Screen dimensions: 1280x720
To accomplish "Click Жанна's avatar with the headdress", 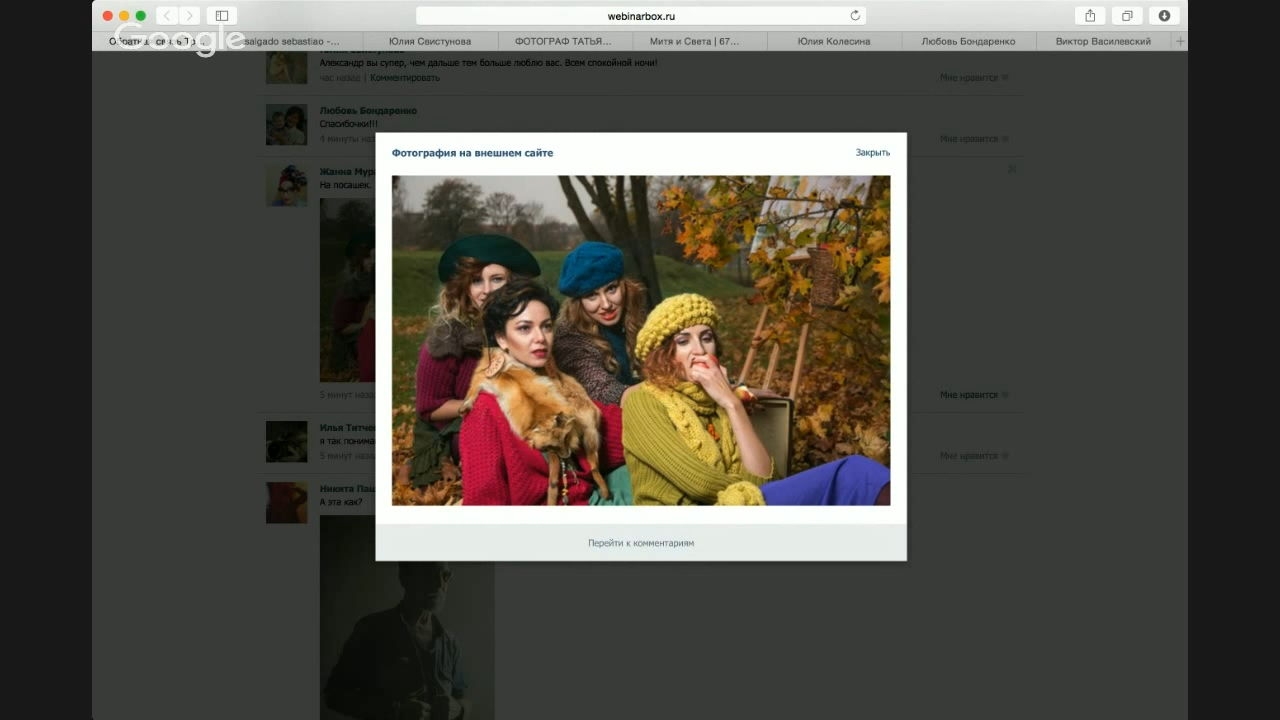I will coord(286,186).
